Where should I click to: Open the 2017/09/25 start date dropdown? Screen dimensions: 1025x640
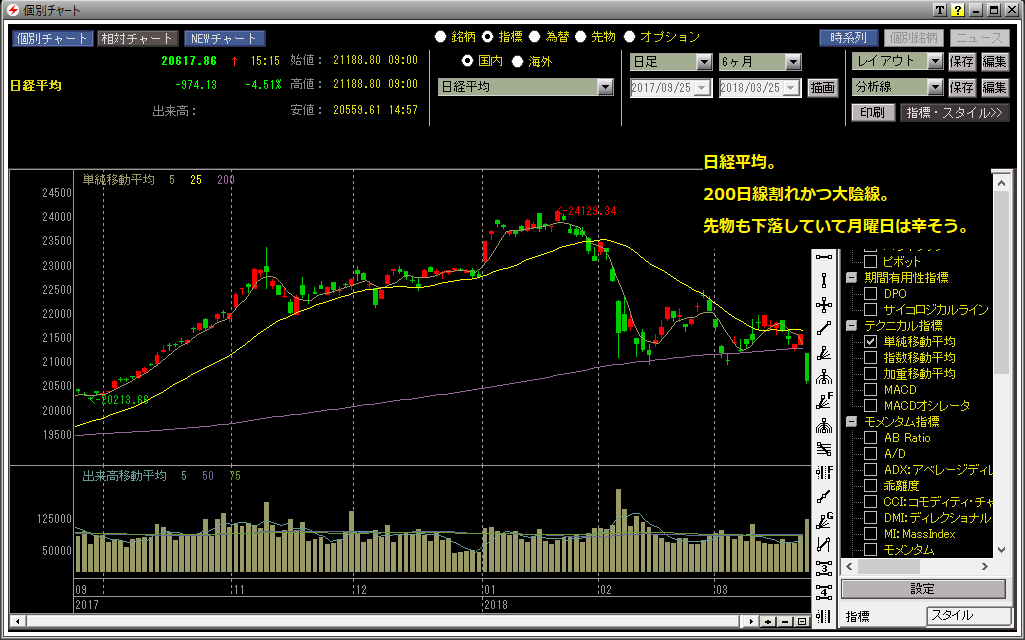point(703,88)
